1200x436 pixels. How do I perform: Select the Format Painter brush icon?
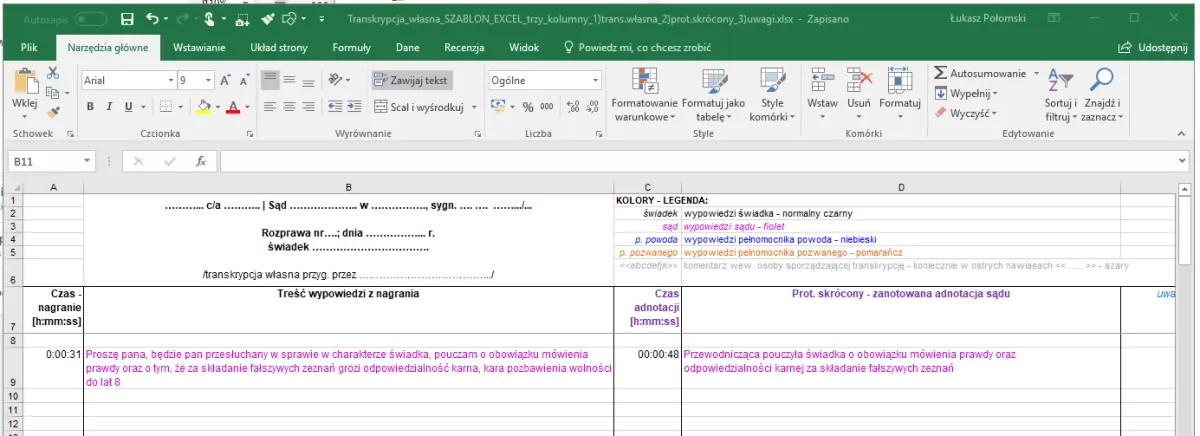pos(53,113)
